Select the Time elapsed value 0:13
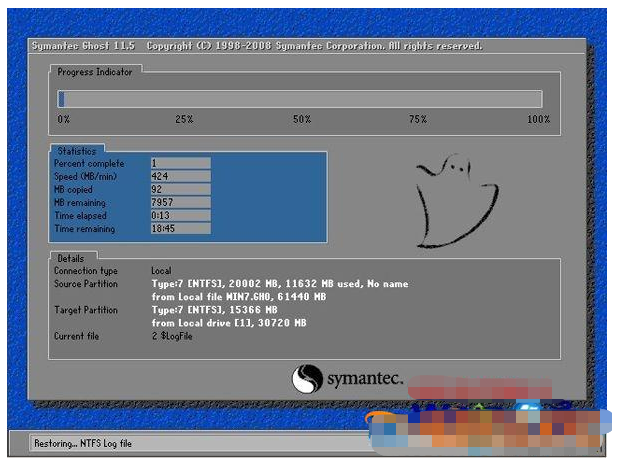The height and width of the screenshot is (458, 618). click(x=181, y=215)
